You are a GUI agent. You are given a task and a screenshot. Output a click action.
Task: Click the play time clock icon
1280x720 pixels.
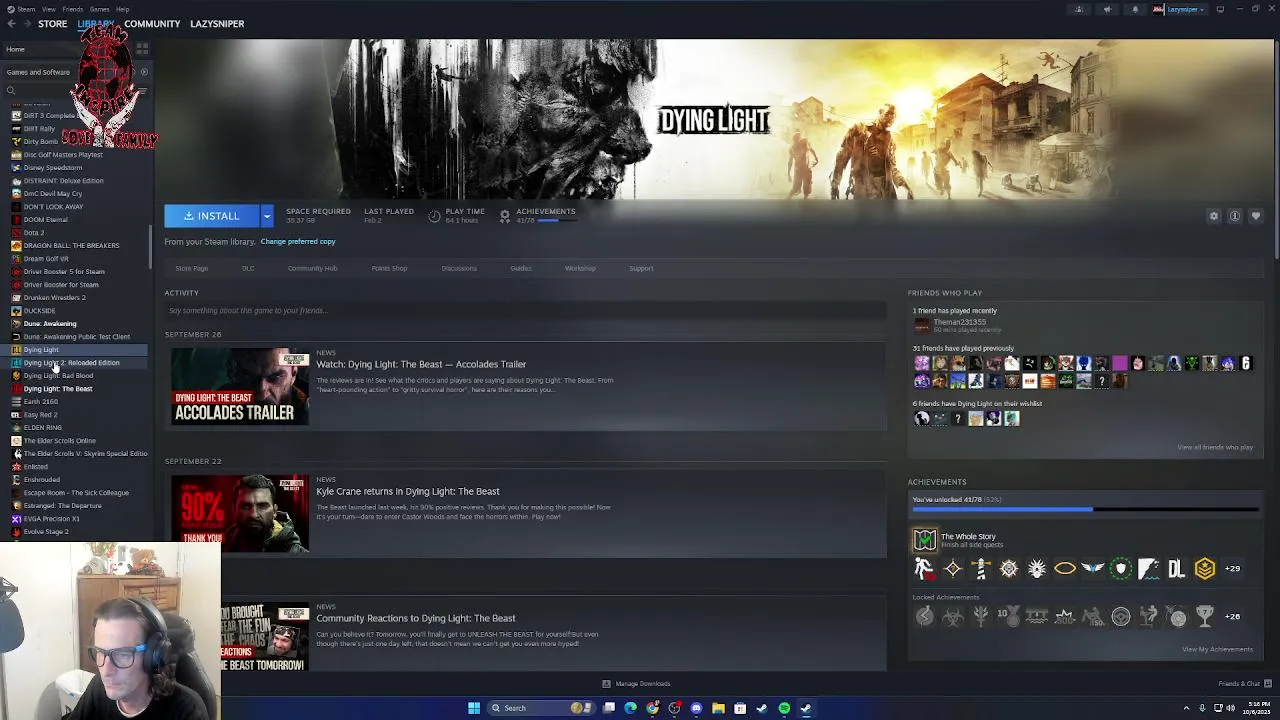434,216
